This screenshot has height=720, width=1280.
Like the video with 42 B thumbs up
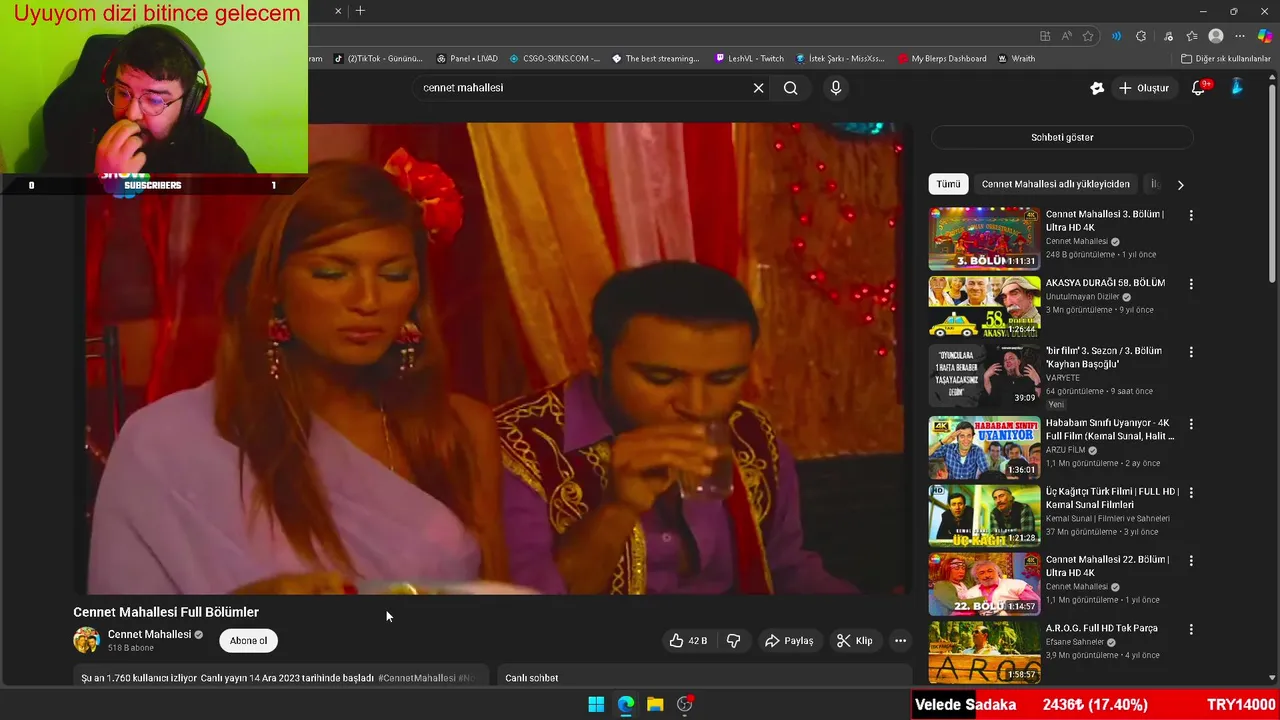(x=688, y=641)
